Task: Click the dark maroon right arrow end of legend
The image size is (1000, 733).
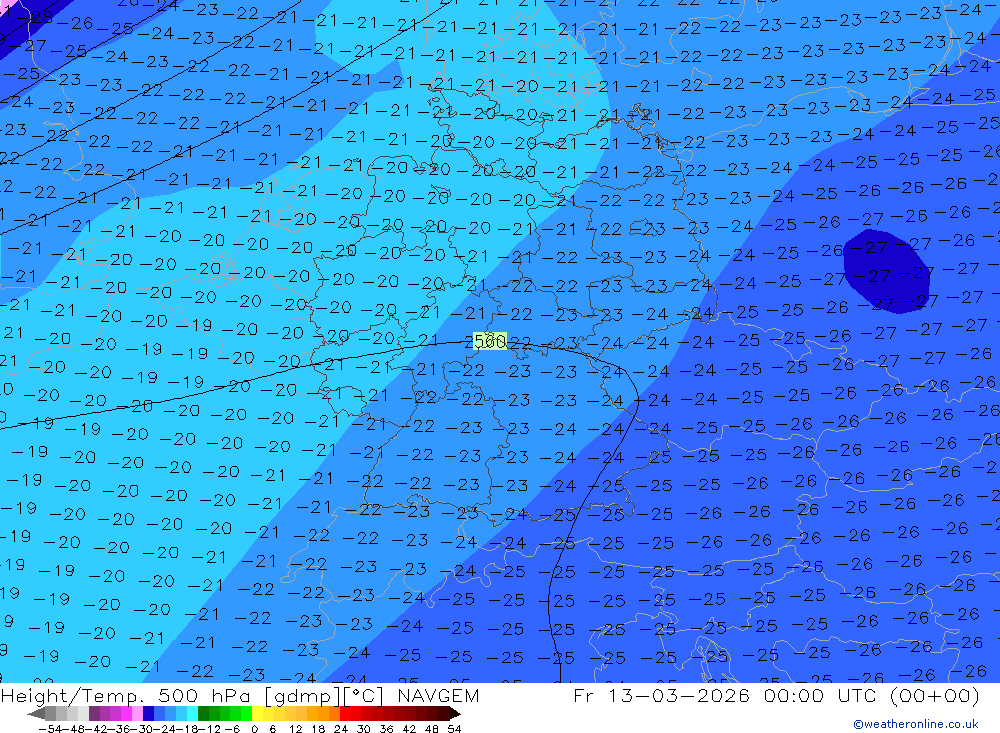Action: pyautogui.click(x=454, y=714)
